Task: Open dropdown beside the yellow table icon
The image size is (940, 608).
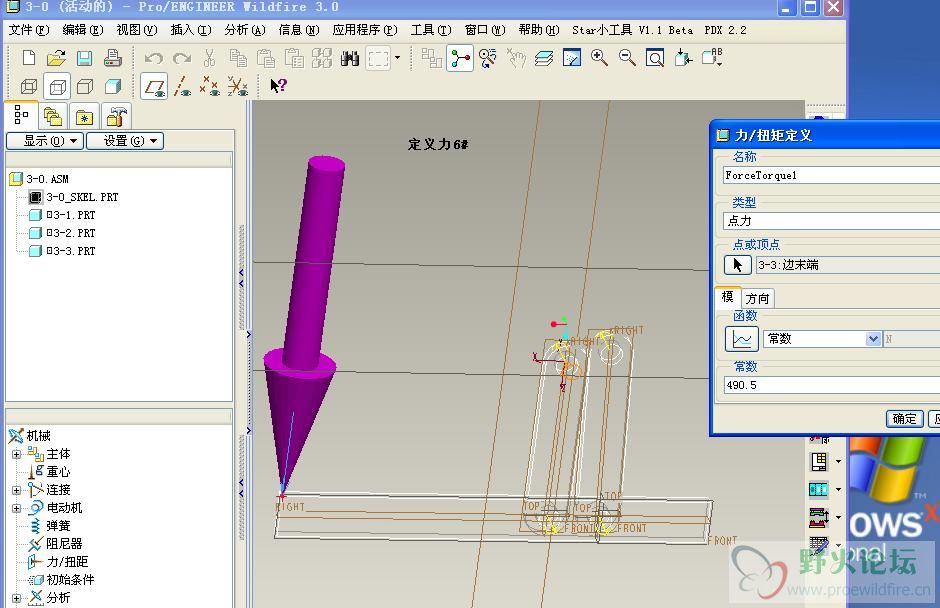Action: 837,462
